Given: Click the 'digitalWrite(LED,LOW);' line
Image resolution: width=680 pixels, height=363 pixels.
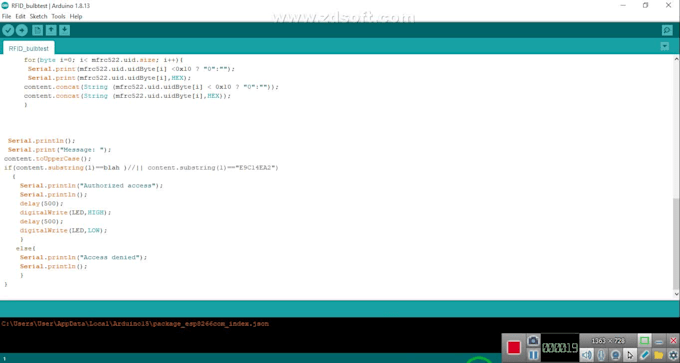Looking at the screenshot, I should coord(63,230).
